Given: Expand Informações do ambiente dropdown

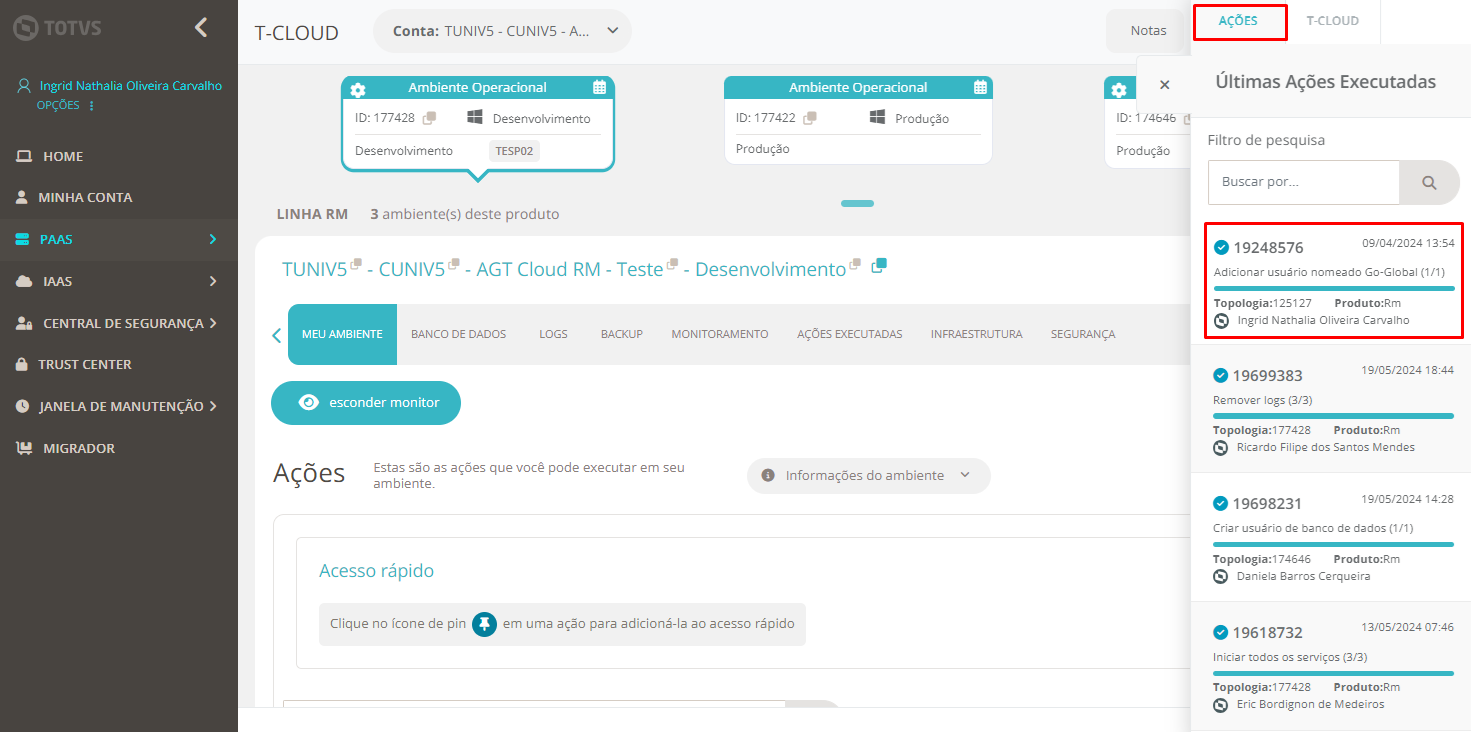Looking at the screenshot, I should click(869, 475).
